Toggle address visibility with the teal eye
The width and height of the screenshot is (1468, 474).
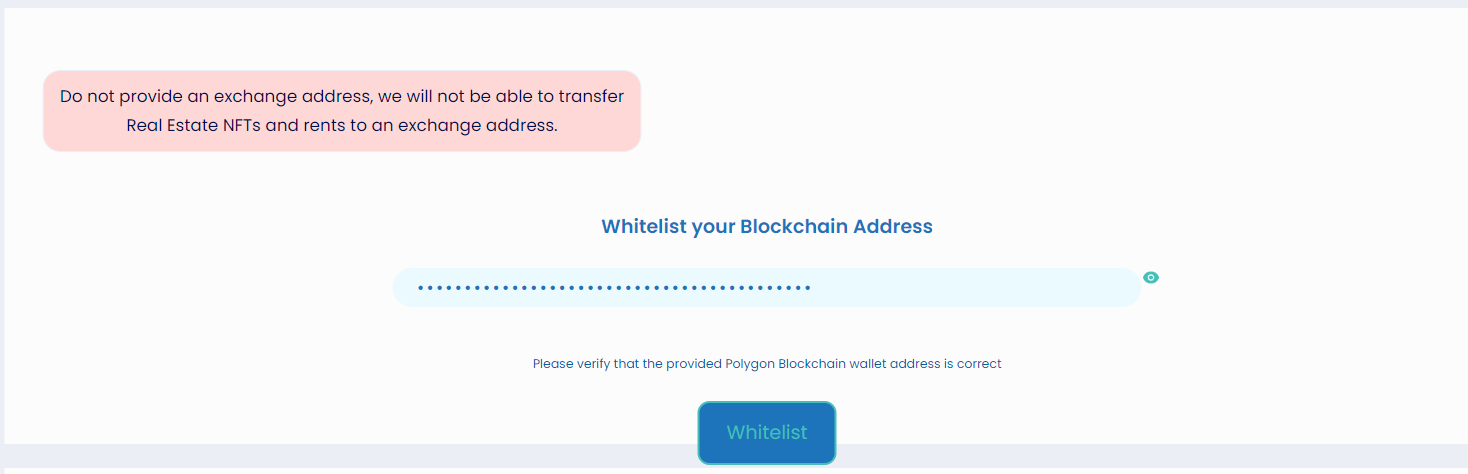[x=1151, y=277]
